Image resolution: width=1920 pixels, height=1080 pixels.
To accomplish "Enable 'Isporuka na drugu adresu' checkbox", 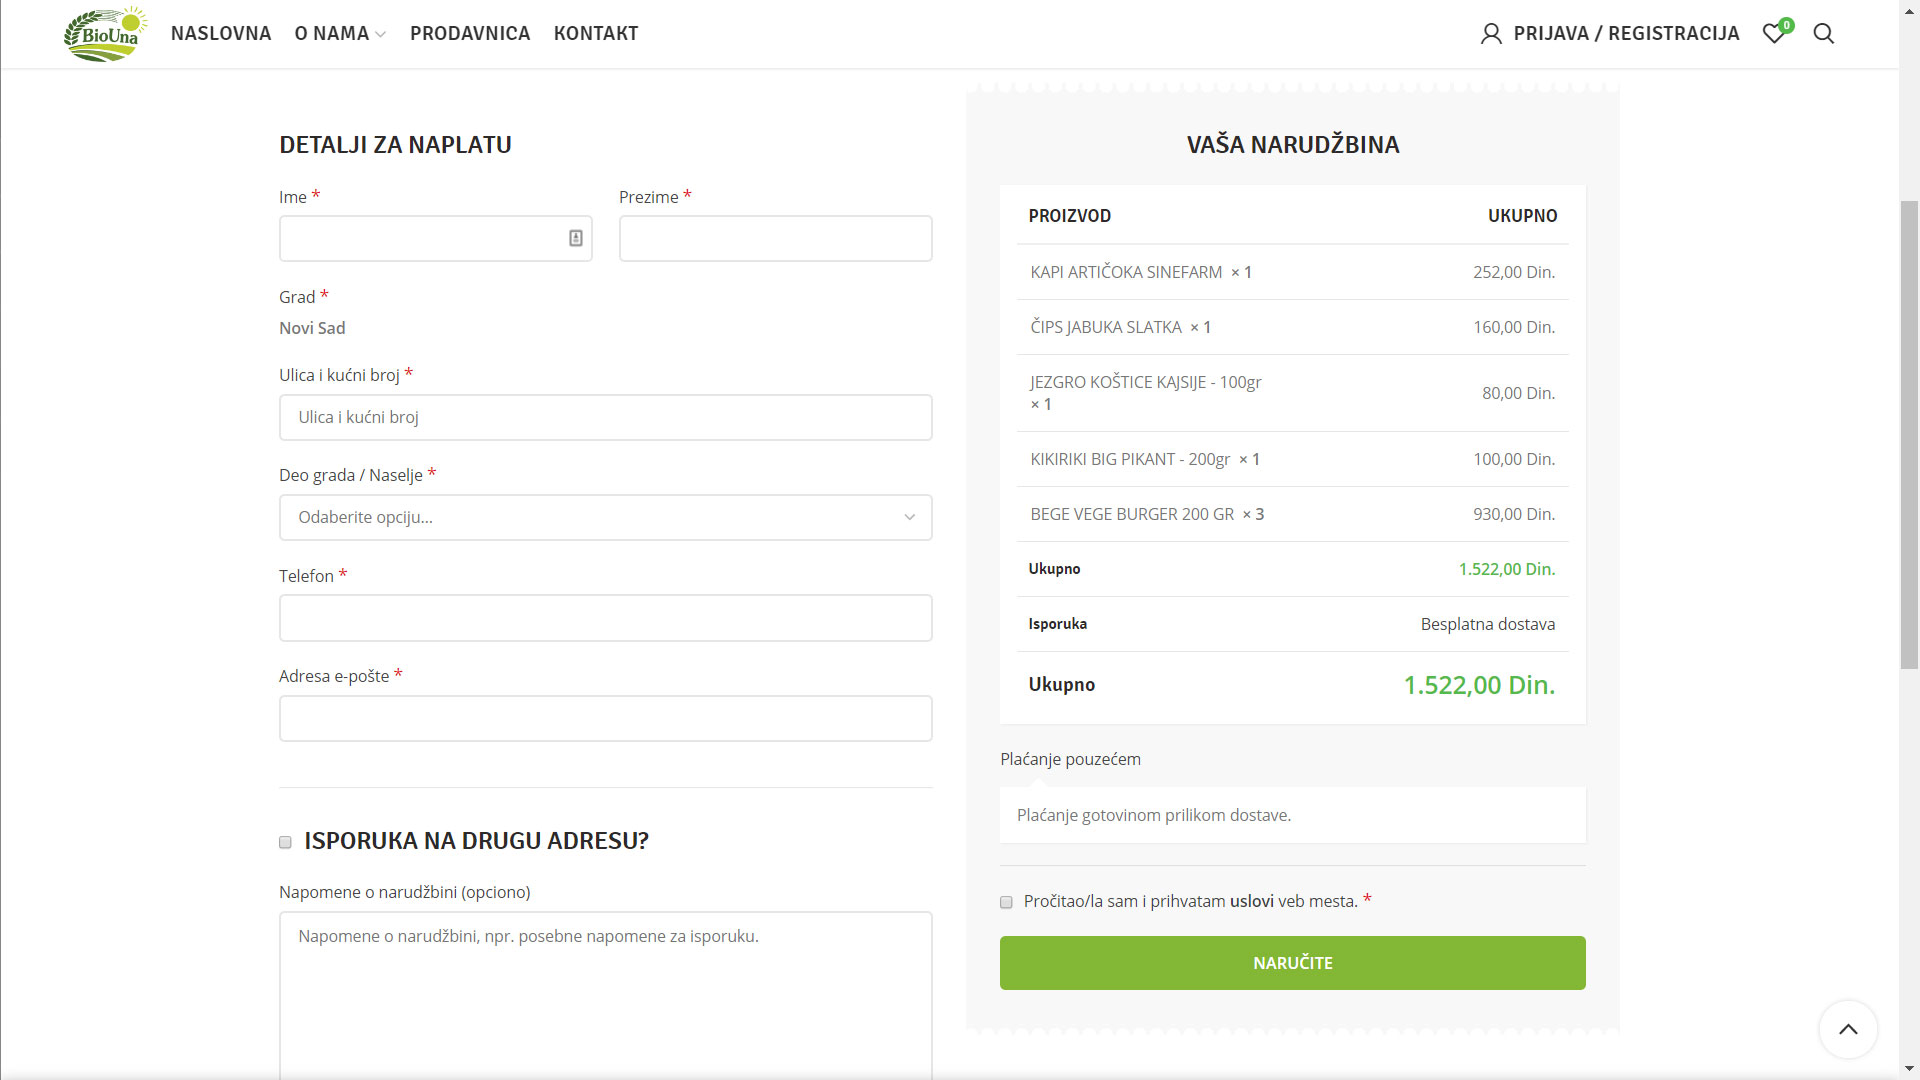I will click(x=285, y=842).
